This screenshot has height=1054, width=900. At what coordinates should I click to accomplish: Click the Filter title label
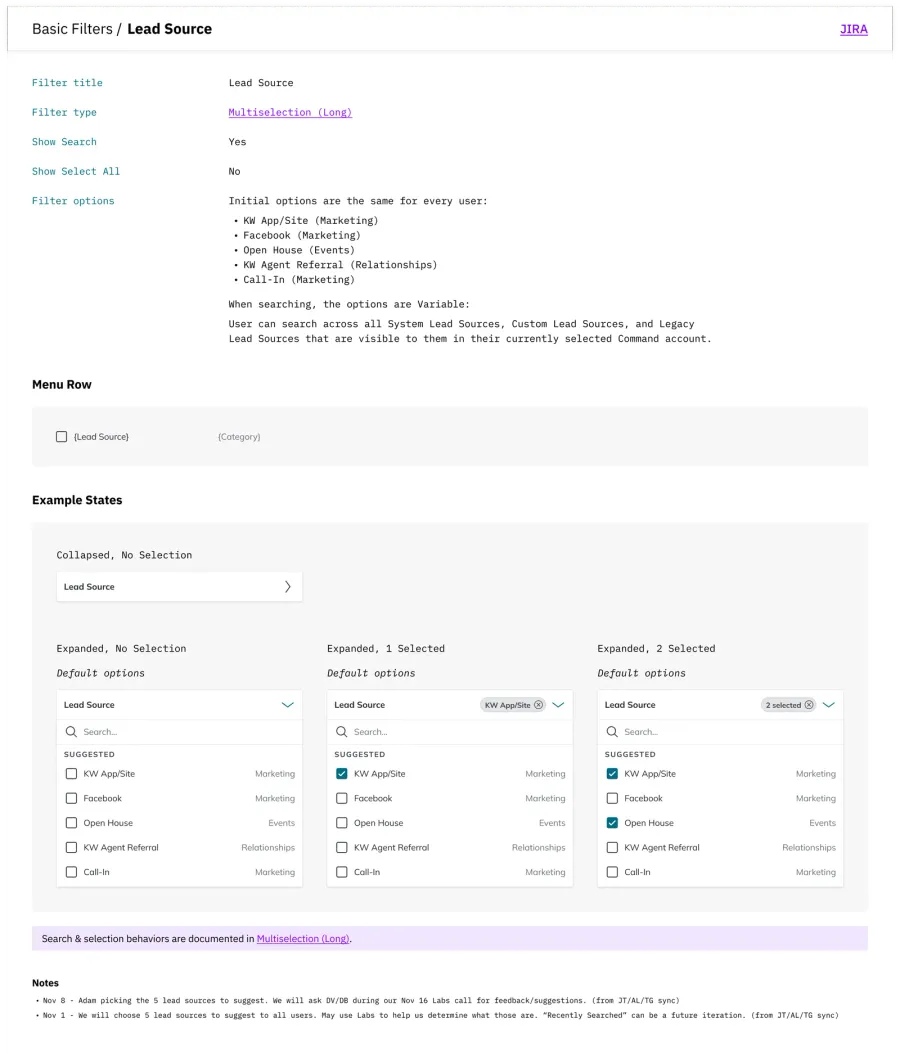(67, 83)
